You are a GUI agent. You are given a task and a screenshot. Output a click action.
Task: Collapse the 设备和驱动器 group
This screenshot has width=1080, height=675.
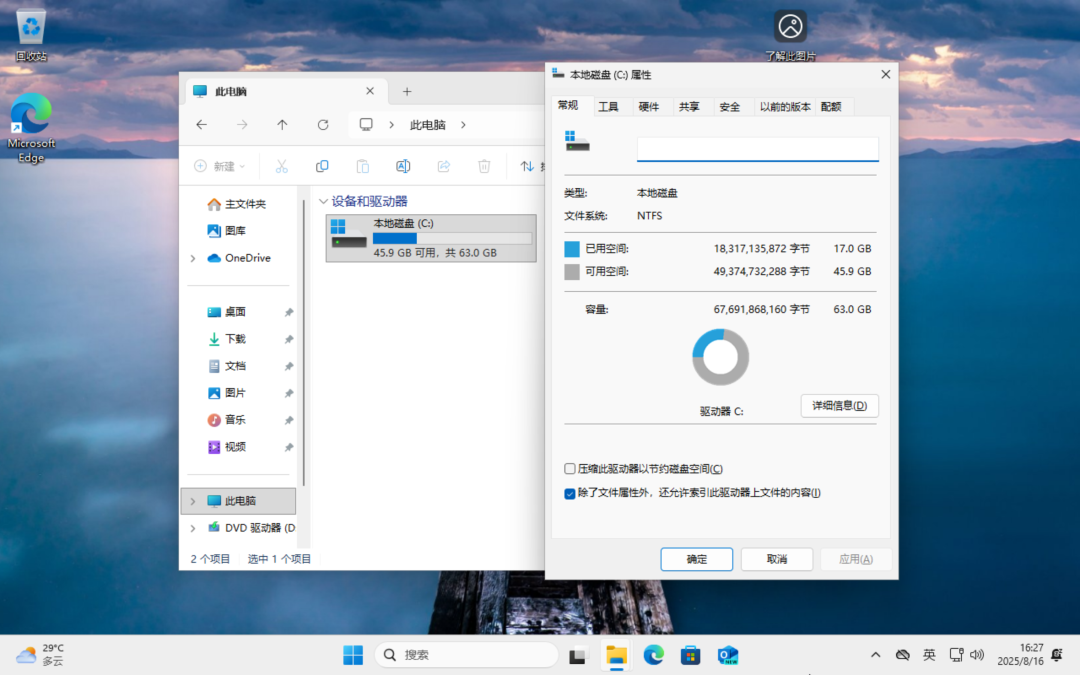point(322,201)
